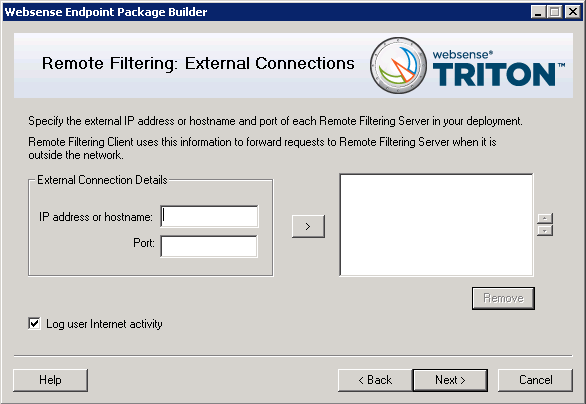The height and width of the screenshot is (404, 586).
Task: Click the TRITON brand text in header
Action: pyautogui.click(x=494, y=74)
